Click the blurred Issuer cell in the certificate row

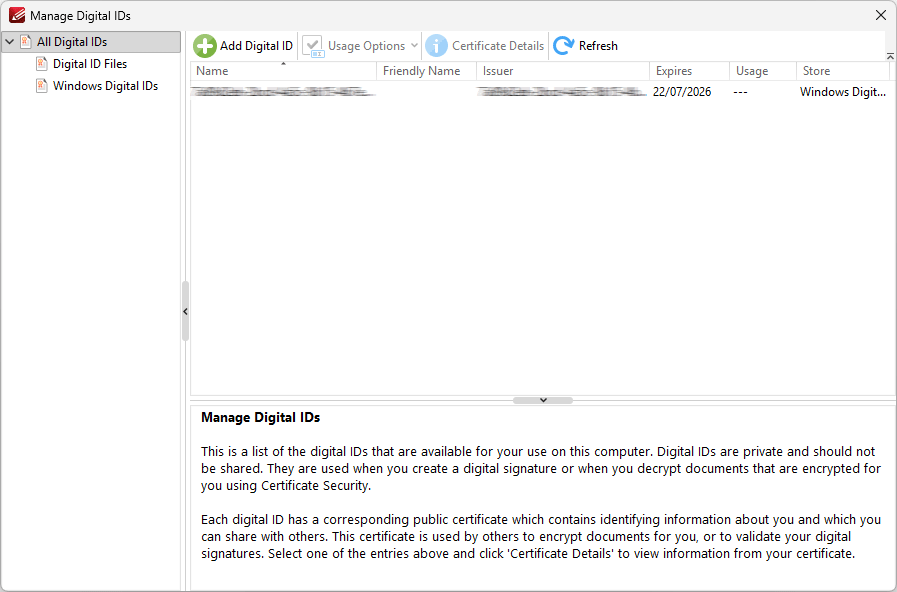(563, 92)
